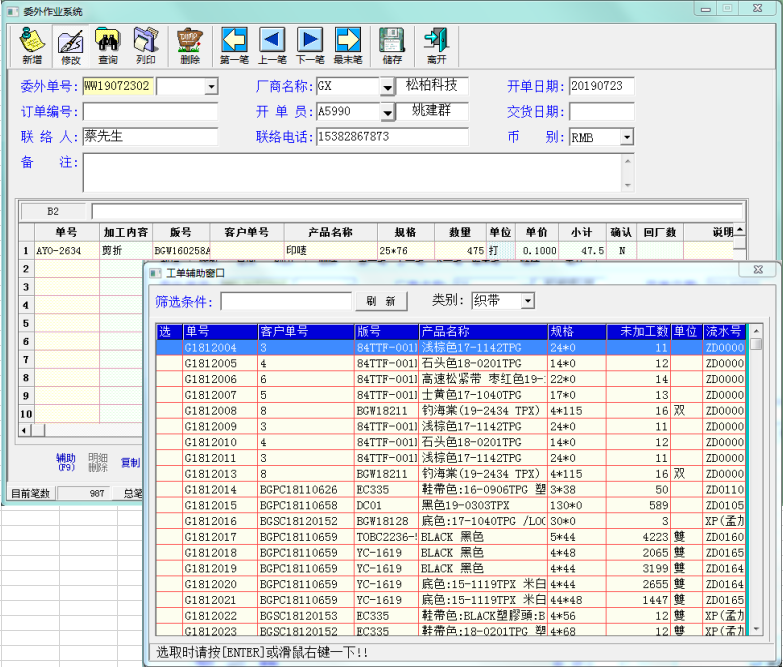Click the 客户单号 column header in popup list
The height and width of the screenshot is (667, 783).
tap(306, 332)
